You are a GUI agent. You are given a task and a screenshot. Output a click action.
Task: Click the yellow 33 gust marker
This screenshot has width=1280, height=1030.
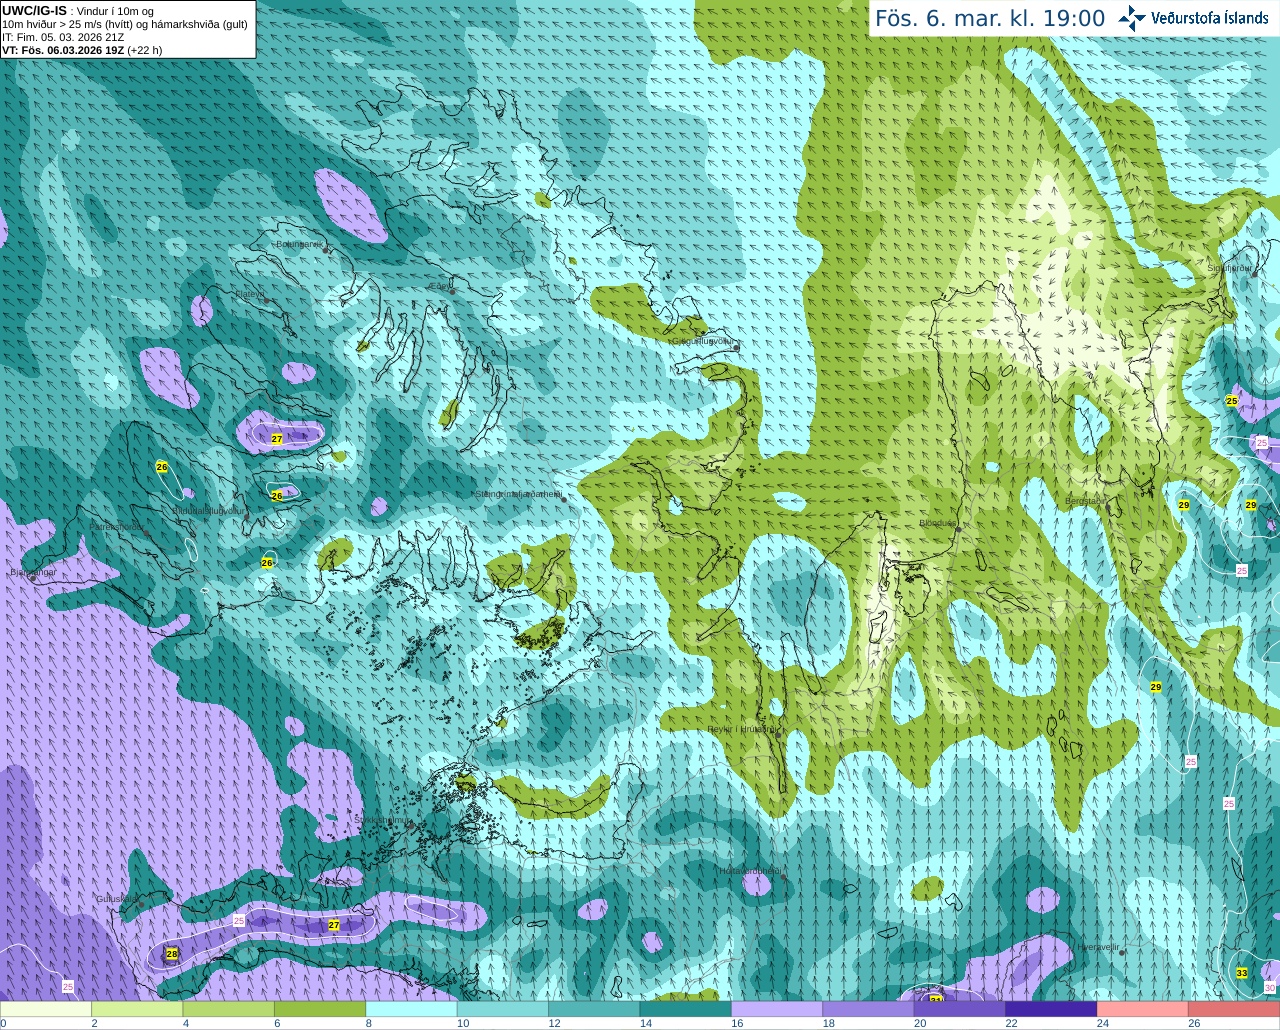click(1242, 973)
